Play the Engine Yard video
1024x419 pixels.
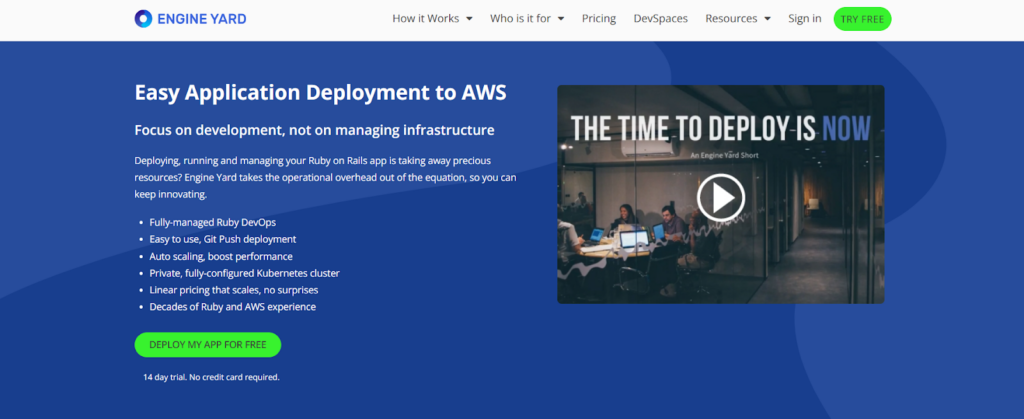tap(720, 198)
